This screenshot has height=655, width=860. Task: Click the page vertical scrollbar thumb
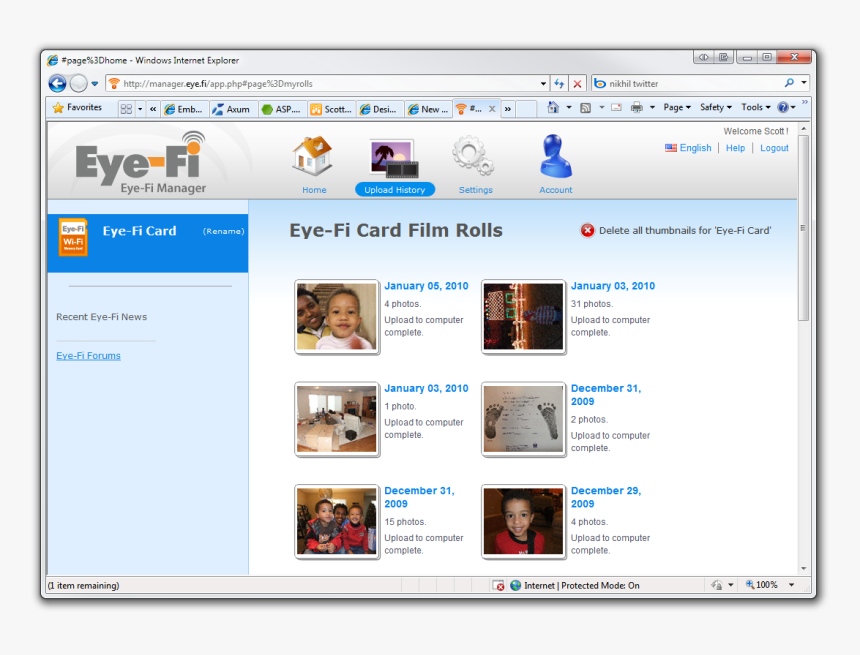(x=803, y=228)
